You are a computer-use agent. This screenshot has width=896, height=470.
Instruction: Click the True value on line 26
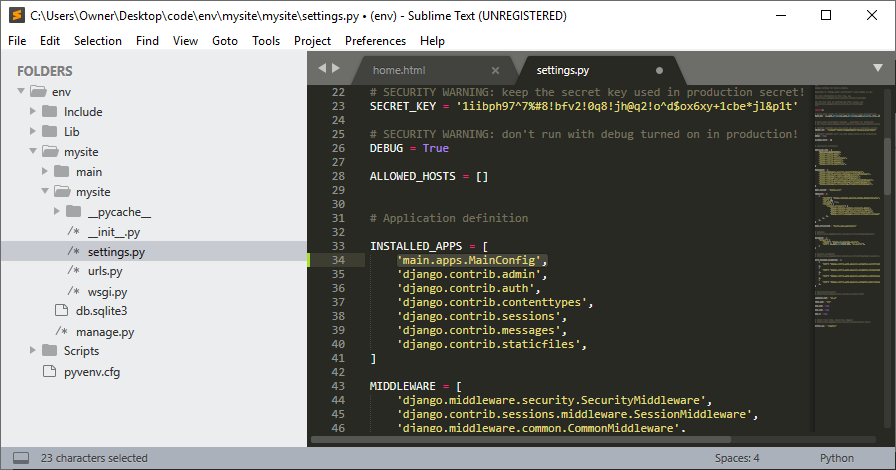pos(435,148)
